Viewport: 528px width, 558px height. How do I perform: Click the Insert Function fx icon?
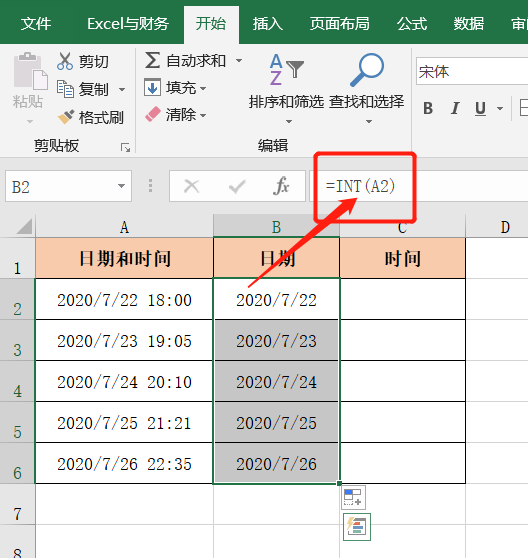(281, 186)
